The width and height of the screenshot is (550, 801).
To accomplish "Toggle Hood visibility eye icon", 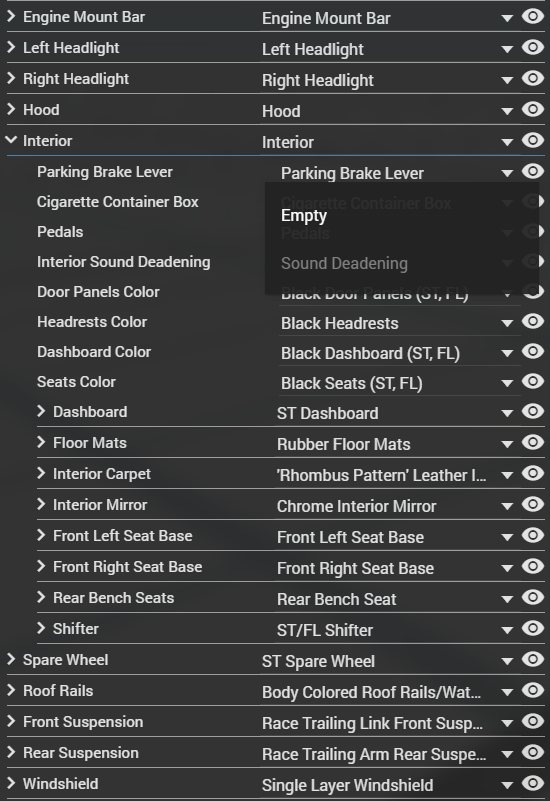I will tap(533, 109).
